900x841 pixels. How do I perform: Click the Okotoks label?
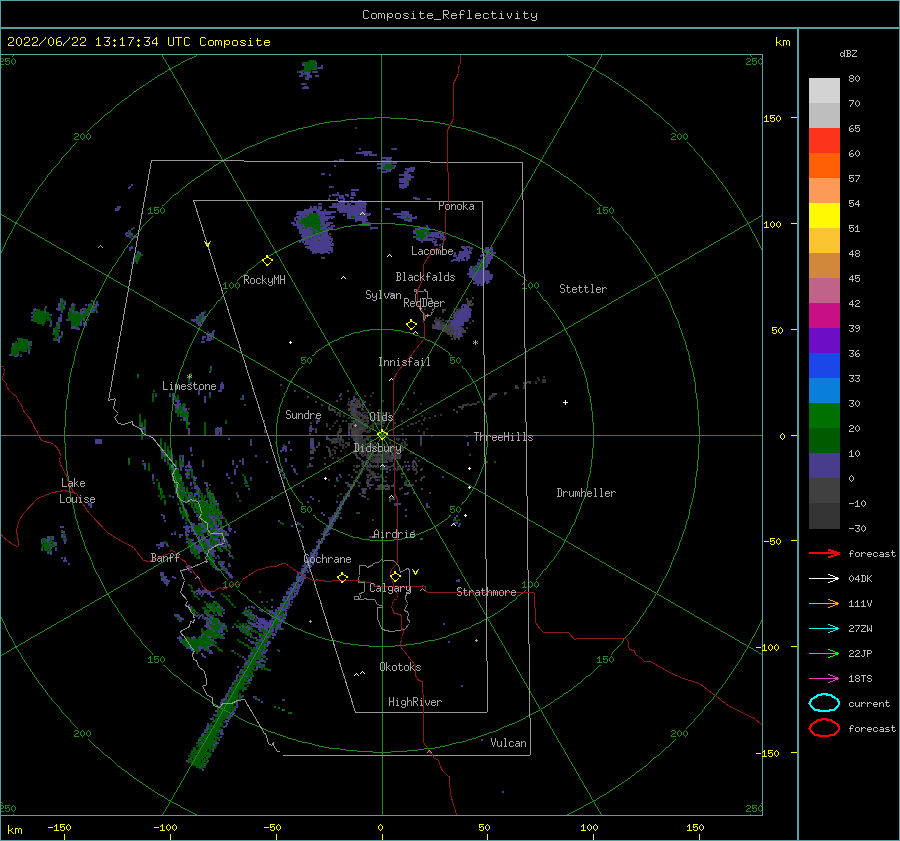400,667
